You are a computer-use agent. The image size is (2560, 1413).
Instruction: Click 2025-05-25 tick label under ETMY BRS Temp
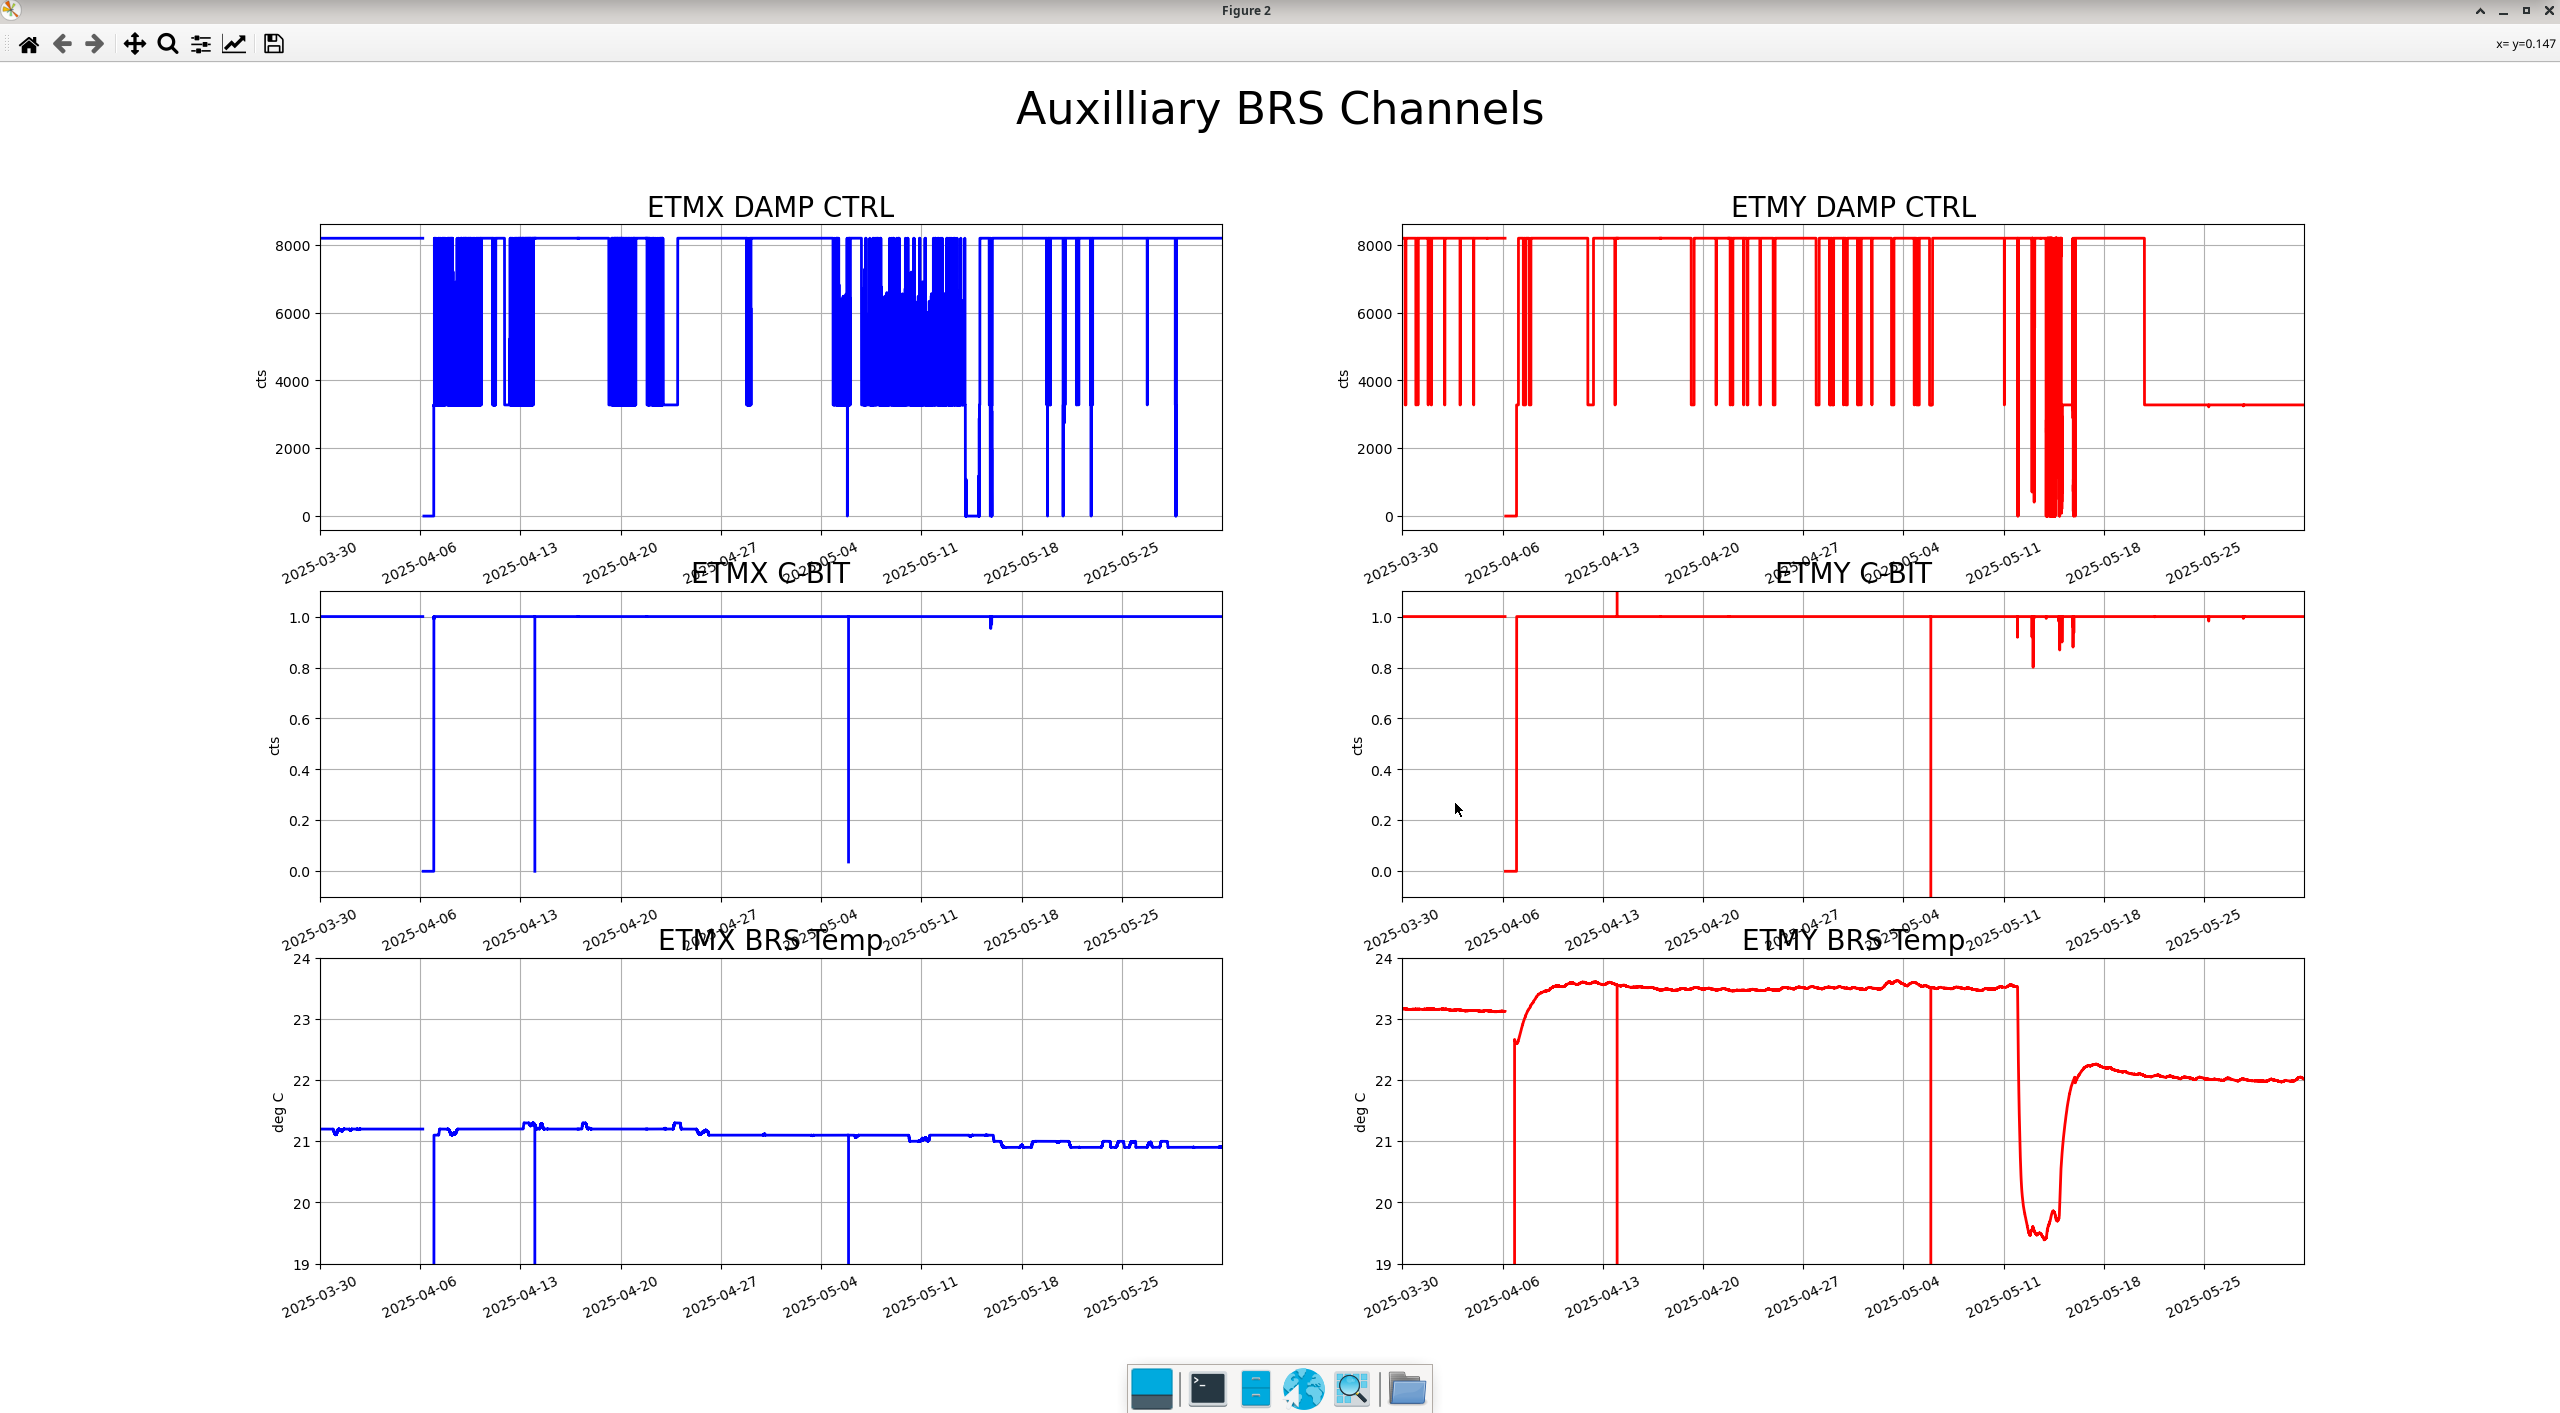point(2204,1296)
